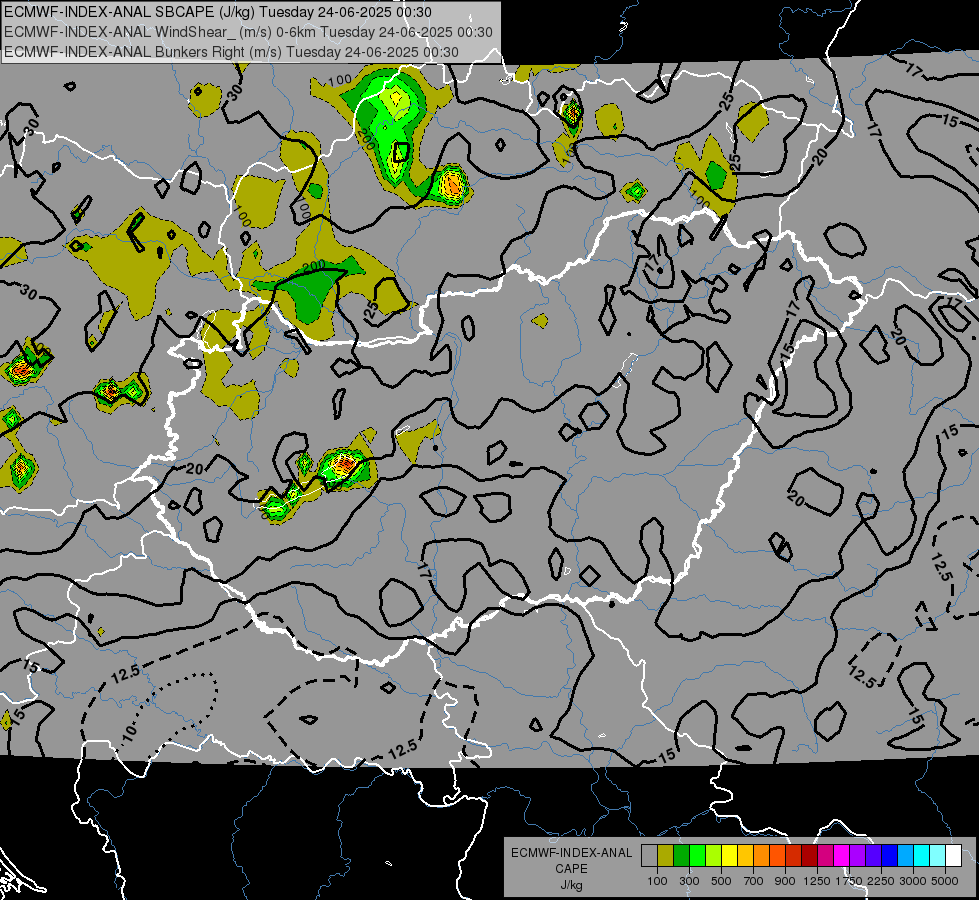The height and width of the screenshot is (900, 979).
Task: Click the WindShear 0-6km title line
Action: click(248, 32)
